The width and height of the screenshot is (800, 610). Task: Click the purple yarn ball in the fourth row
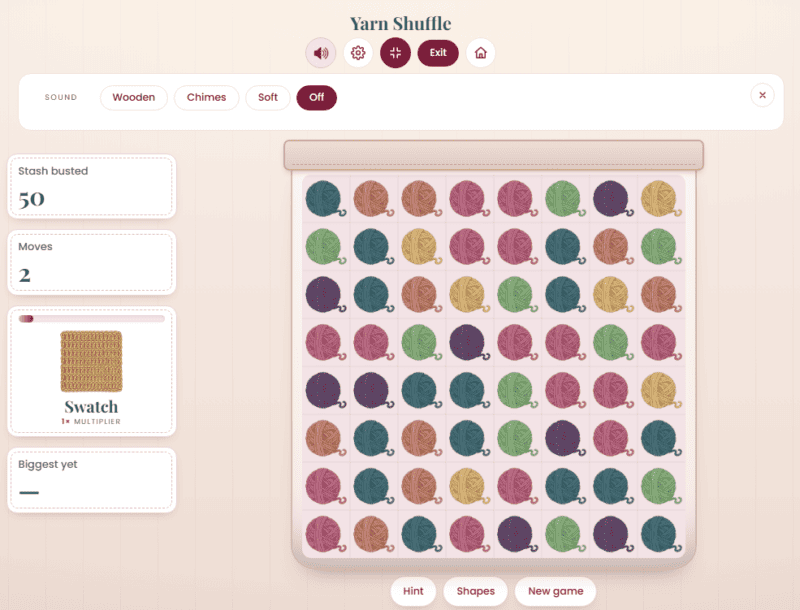469,342
